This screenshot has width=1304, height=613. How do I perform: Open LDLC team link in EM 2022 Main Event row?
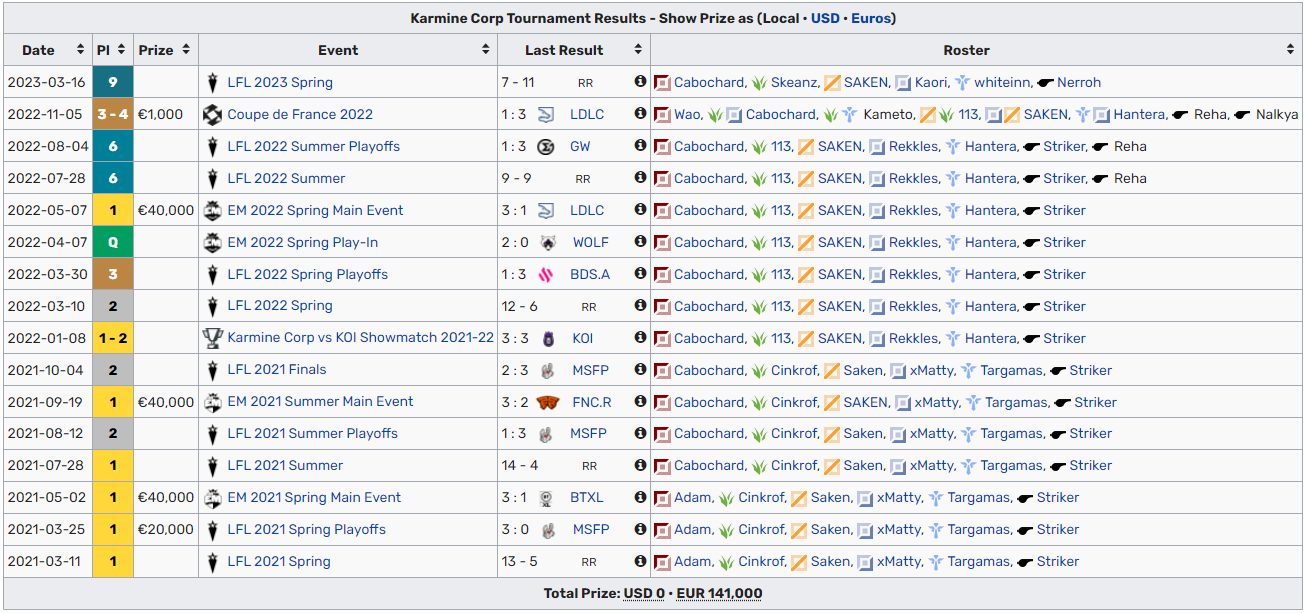point(587,210)
